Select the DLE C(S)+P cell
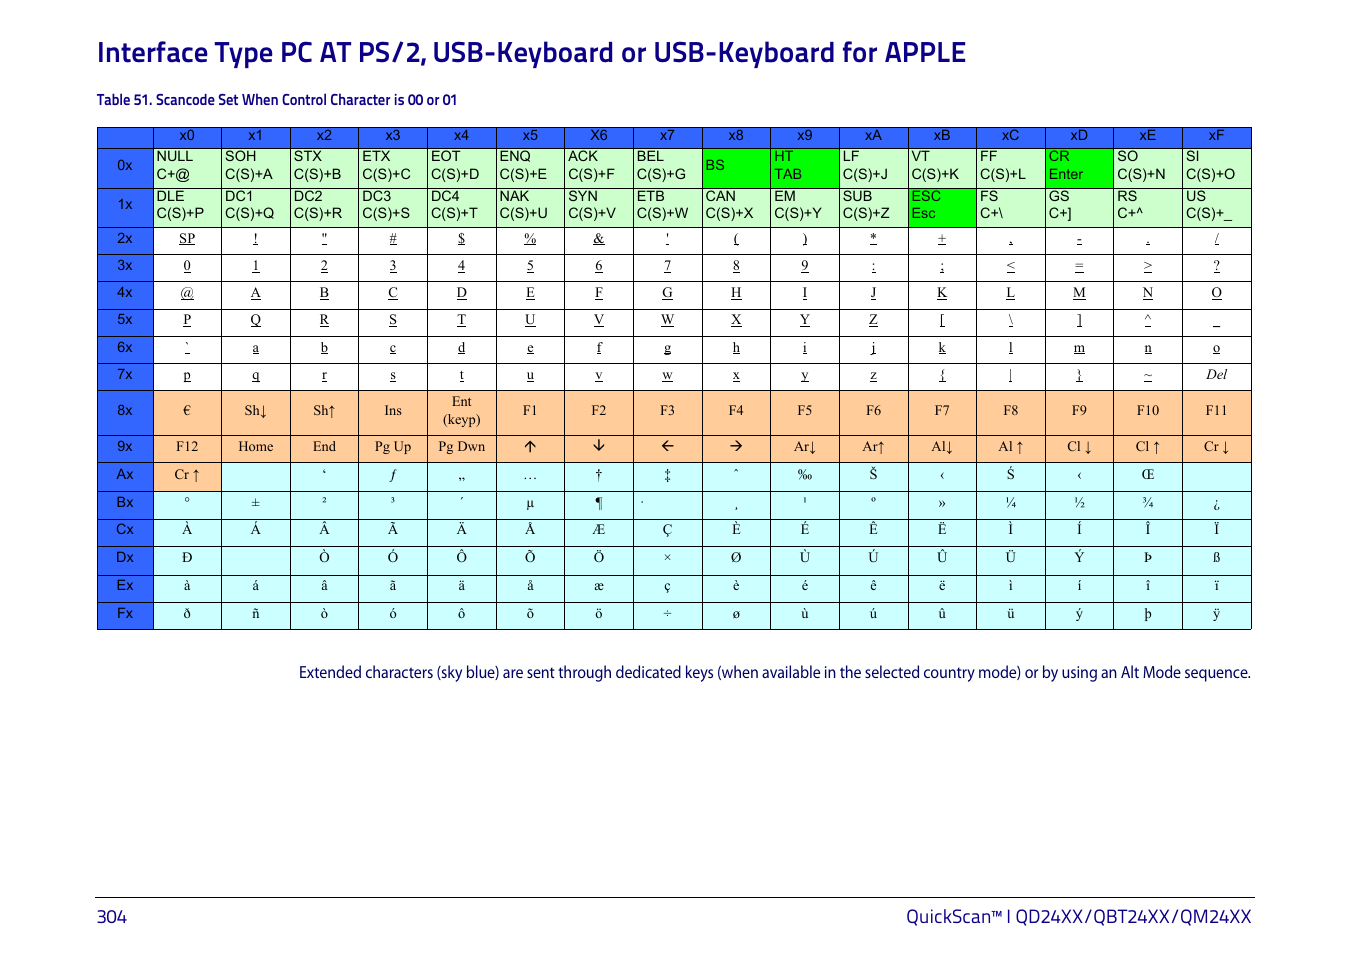The height and width of the screenshot is (954, 1350). (x=187, y=207)
